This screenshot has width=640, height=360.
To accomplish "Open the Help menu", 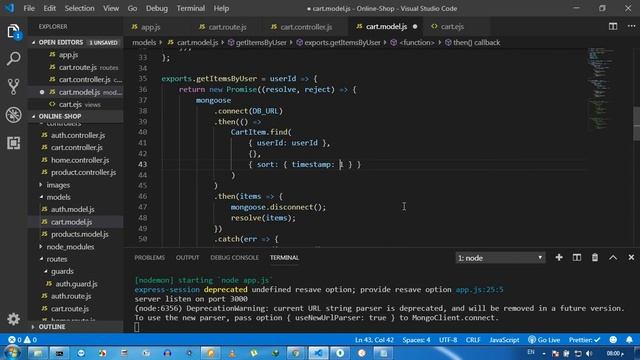I will [x=221, y=8].
